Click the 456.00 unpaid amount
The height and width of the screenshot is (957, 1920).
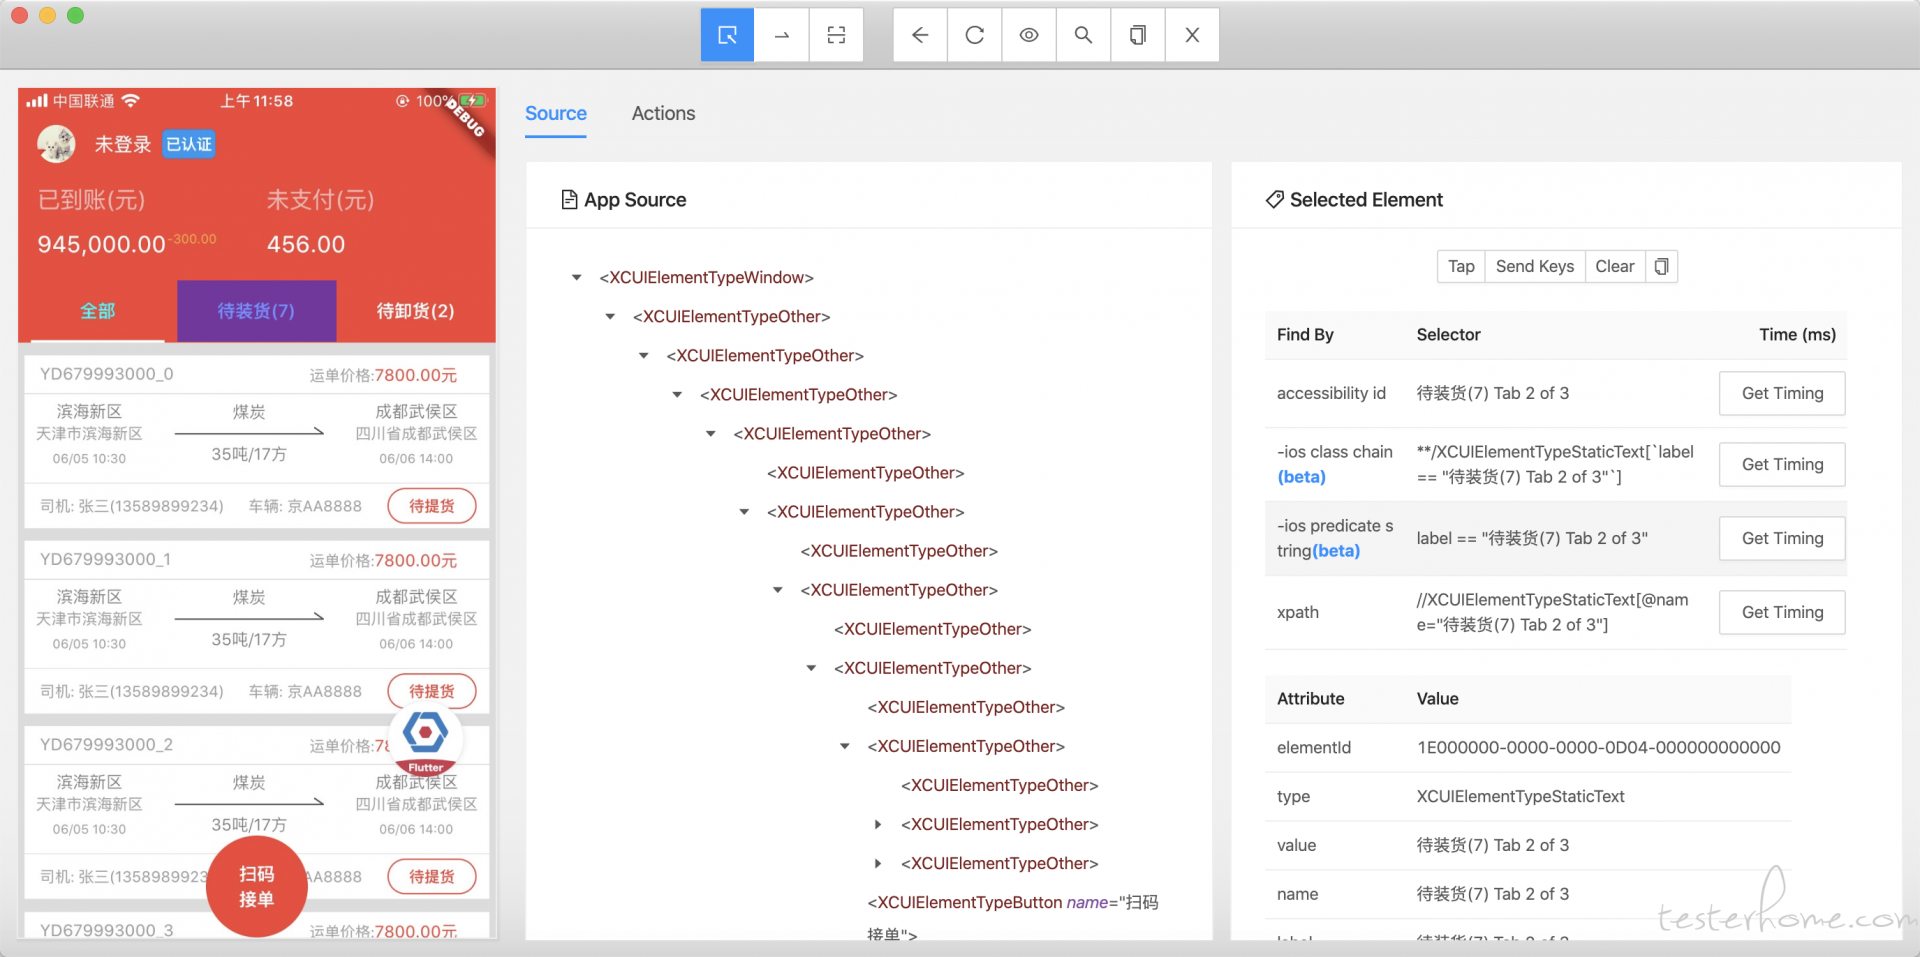tap(306, 244)
